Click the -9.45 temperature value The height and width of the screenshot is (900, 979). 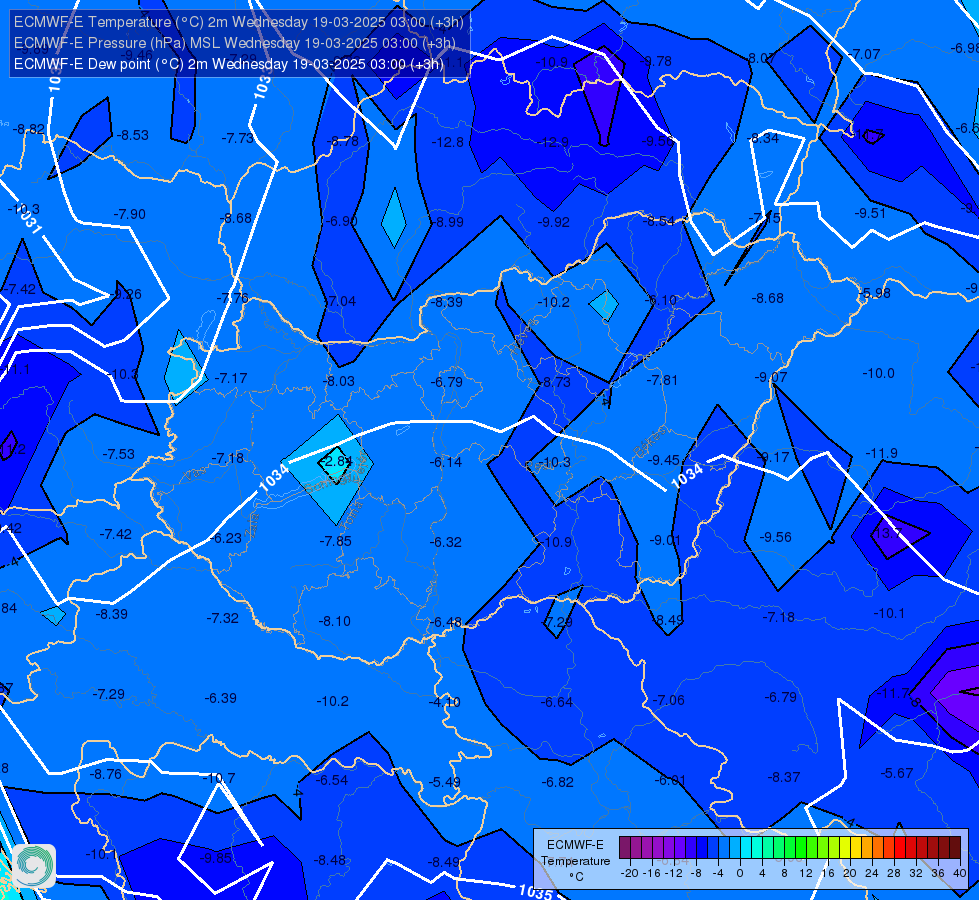click(664, 460)
